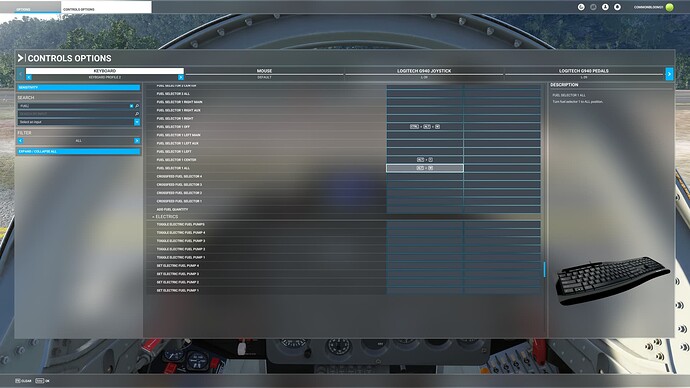Click the OK button at bottom bar
690x388 pixels.
pyautogui.click(x=43, y=381)
